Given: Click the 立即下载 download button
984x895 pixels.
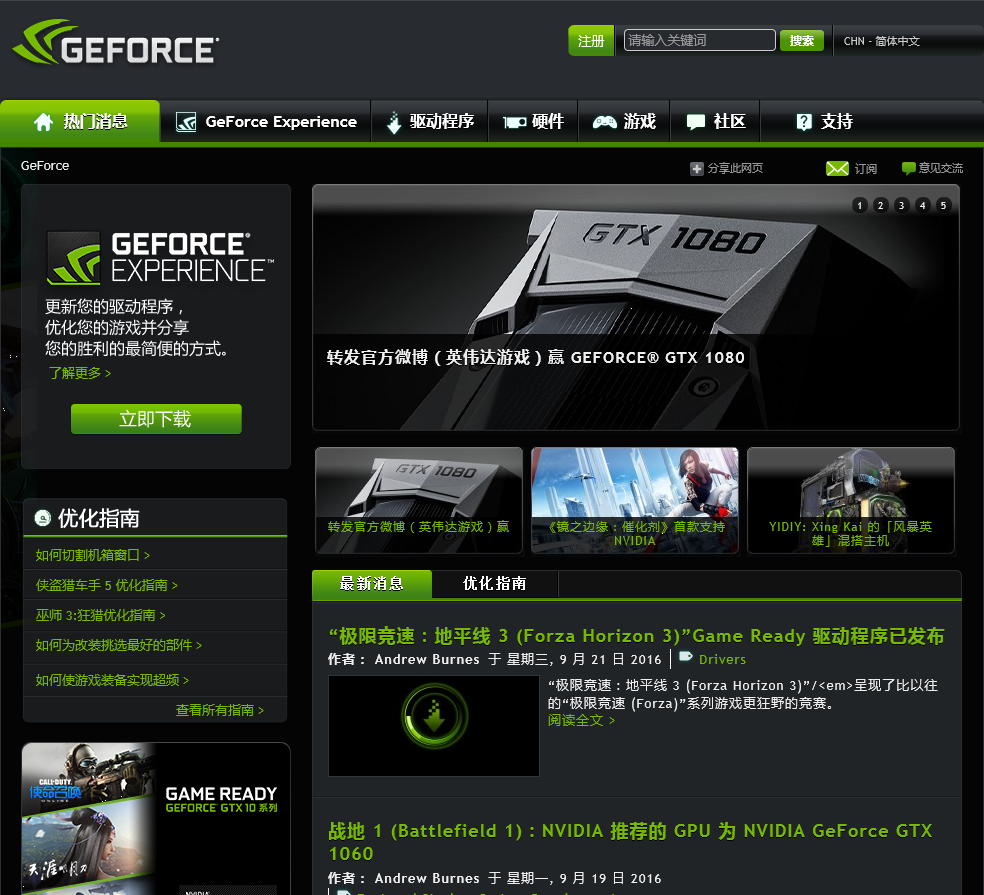Looking at the screenshot, I should pyautogui.click(x=156, y=419).
